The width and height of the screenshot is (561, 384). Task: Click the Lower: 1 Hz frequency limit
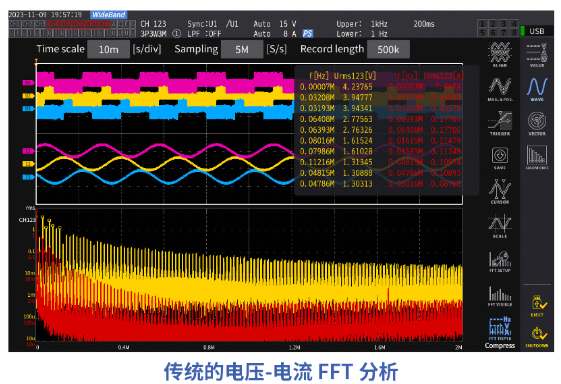(x=362, y=34)
